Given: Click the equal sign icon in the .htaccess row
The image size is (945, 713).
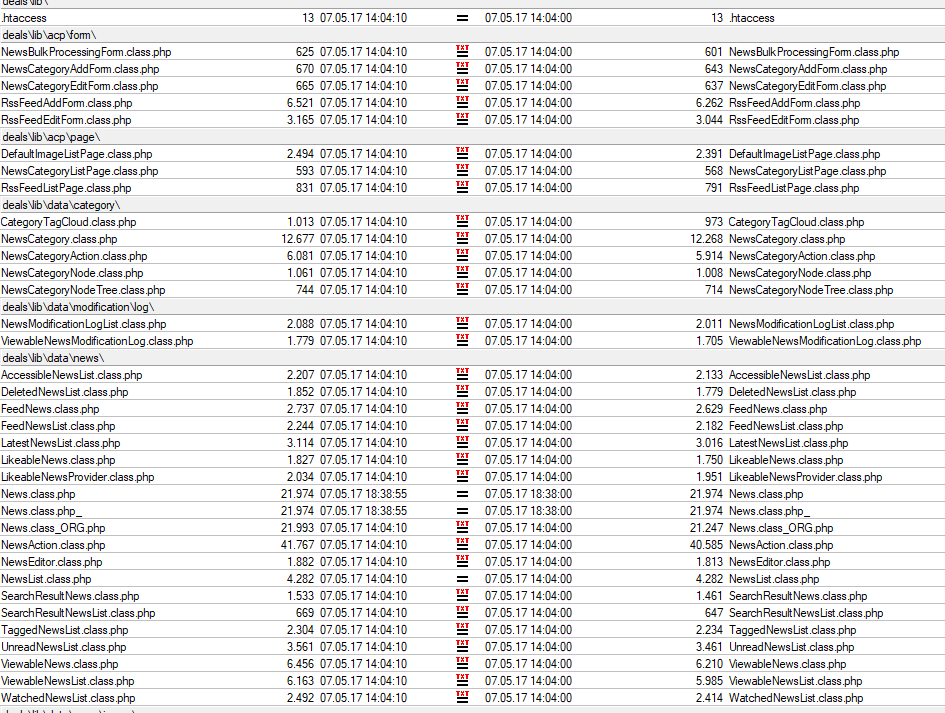Looking at the screenshot, I should point(462,18).
